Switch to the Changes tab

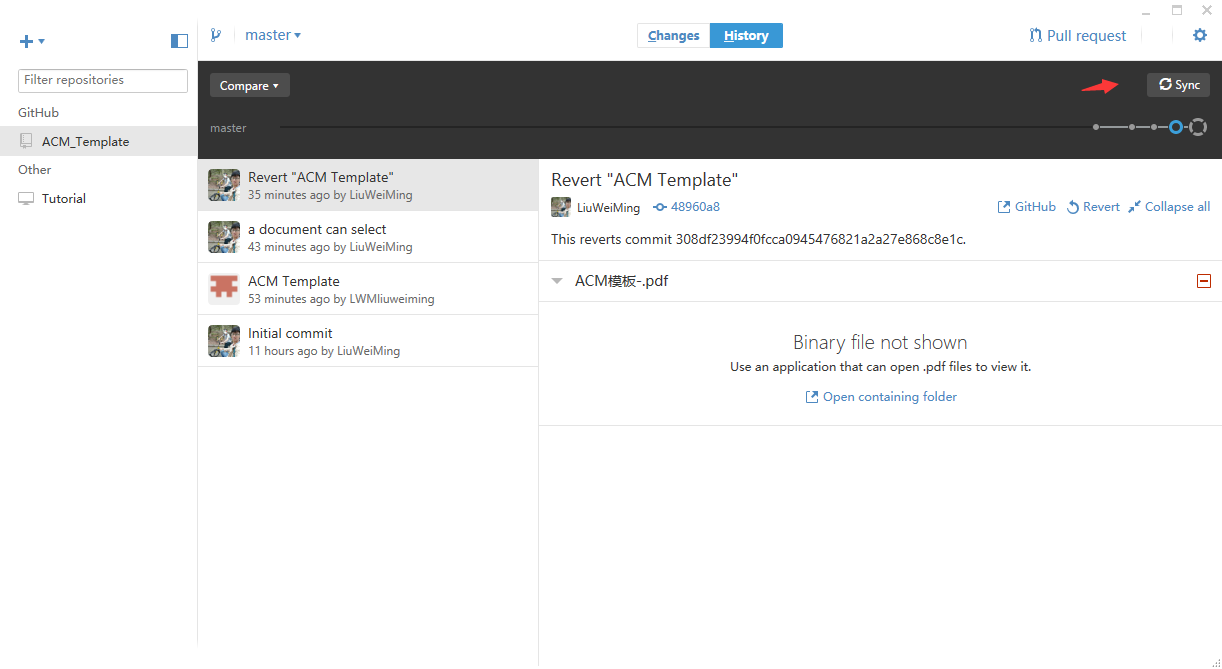tap(674, 35)
